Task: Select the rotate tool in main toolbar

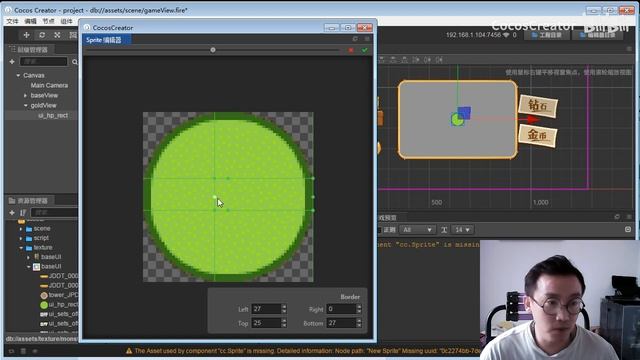Action: 42,35
